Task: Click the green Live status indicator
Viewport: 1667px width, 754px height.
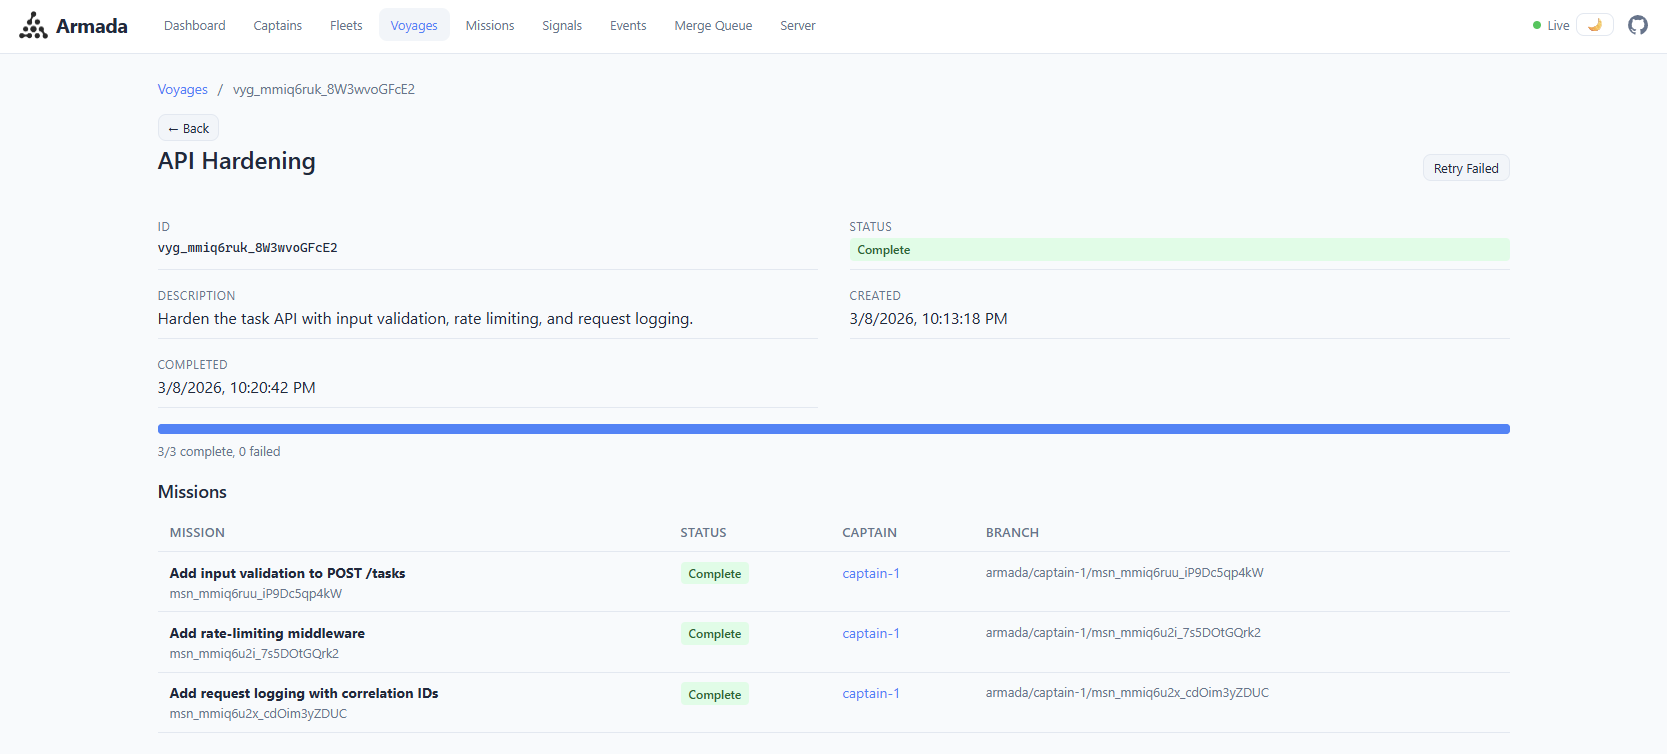Action: click(1551, 26)
